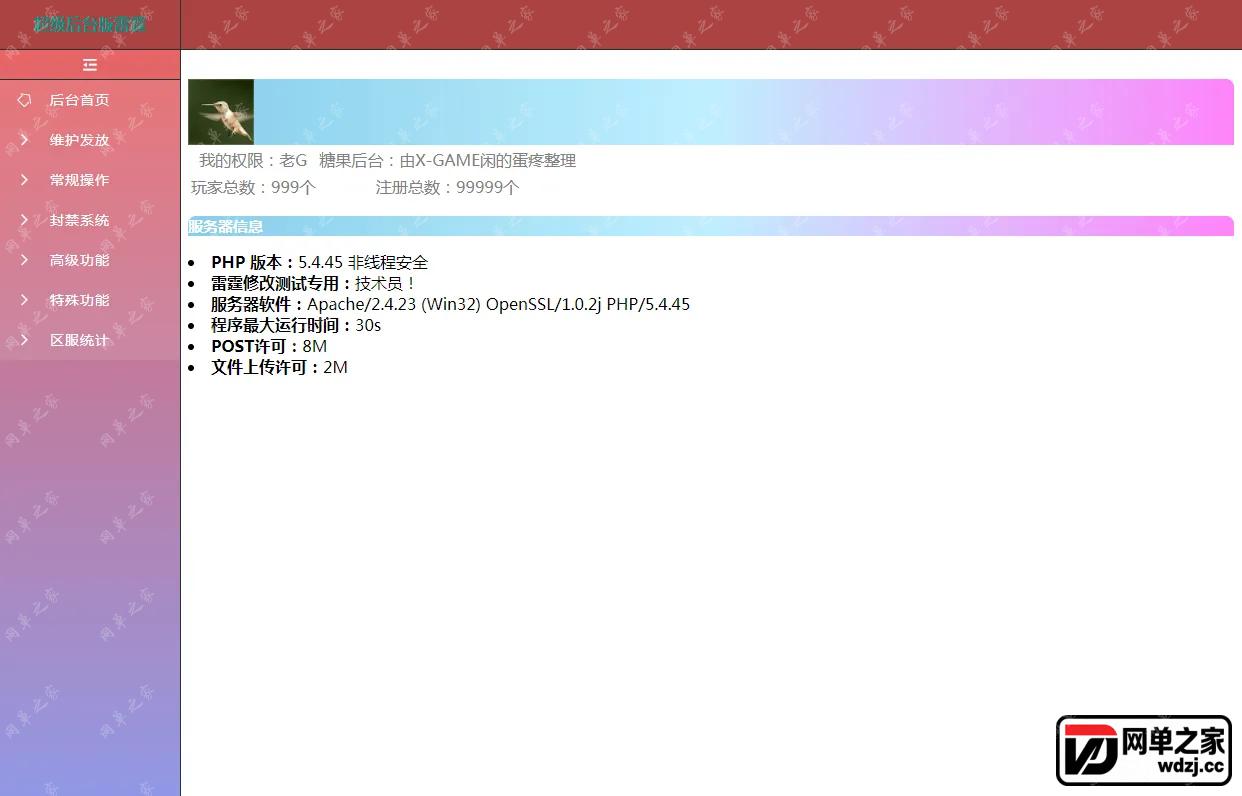1242x796 pixels.
Task: Select the 我的权限：老G text
Action: 253,161
